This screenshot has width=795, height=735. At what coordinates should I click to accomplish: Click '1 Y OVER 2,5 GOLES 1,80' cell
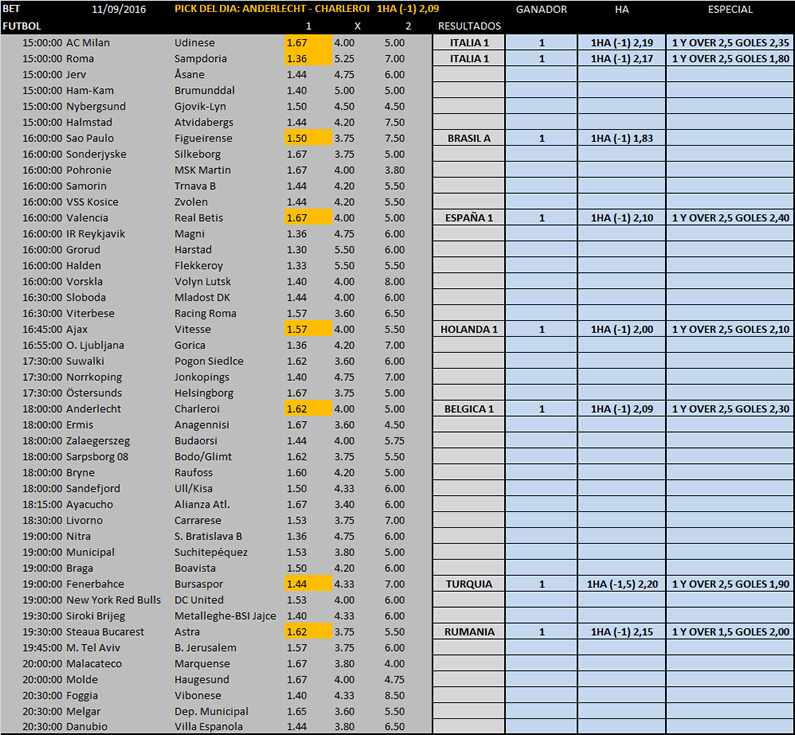point(730,58)
